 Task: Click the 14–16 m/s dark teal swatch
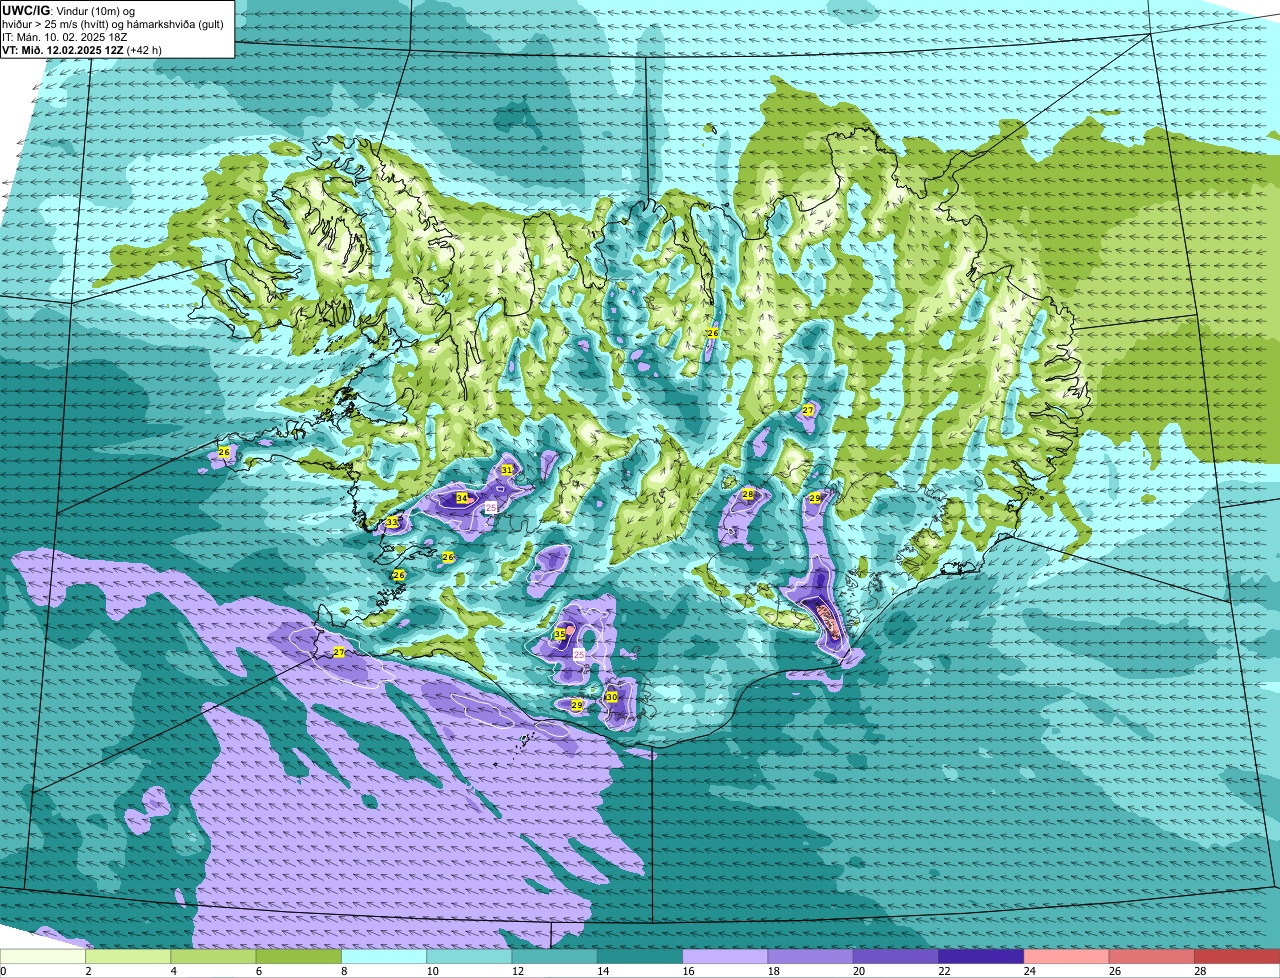pos(640,957)
